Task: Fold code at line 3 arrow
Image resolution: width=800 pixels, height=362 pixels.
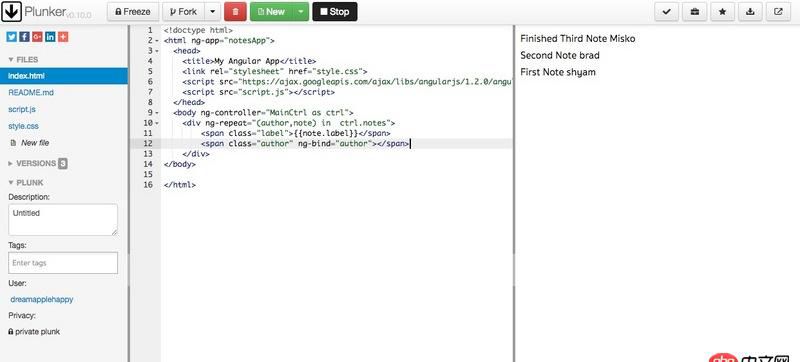Action: (x=157, y=50)
